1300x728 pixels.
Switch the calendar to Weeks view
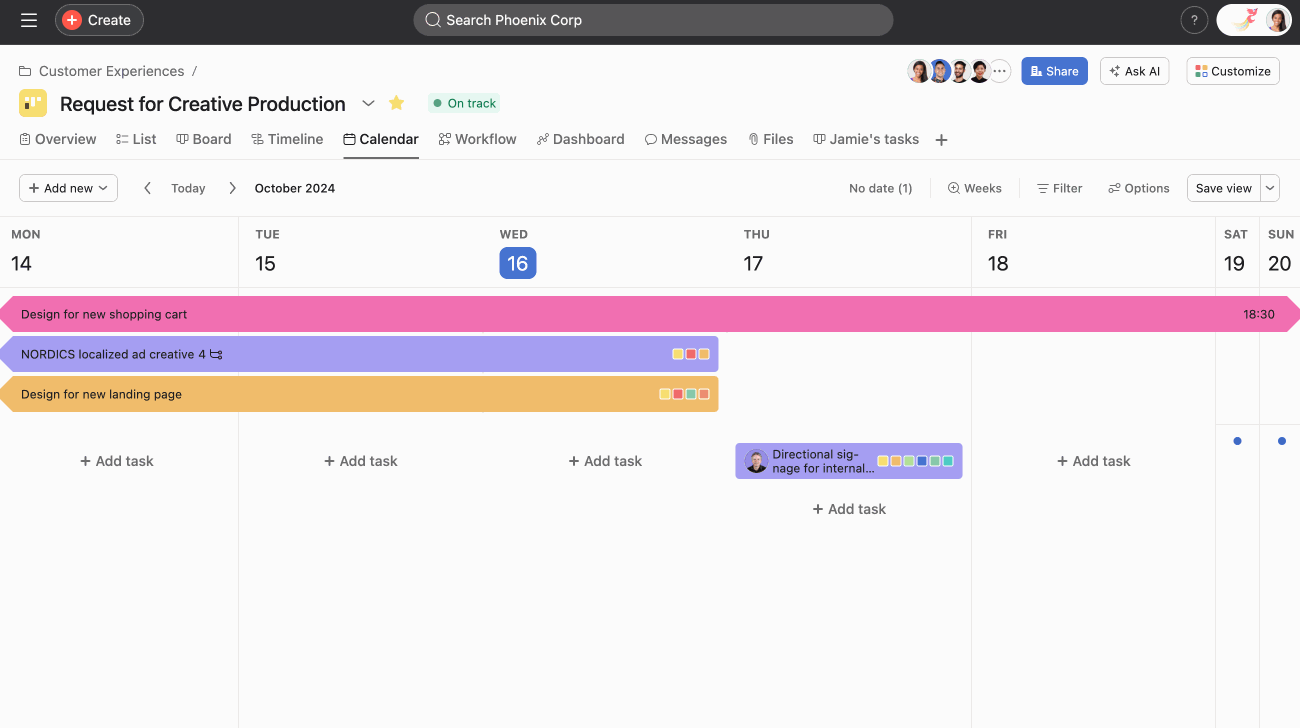tap(974, 188)
